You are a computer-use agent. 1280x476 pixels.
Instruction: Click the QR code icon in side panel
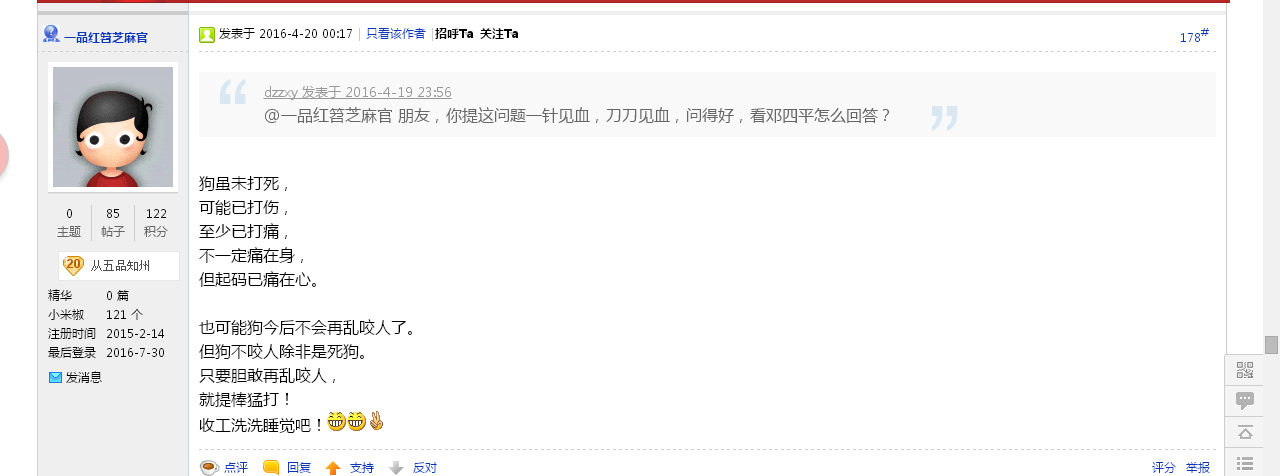[1244, 370]
